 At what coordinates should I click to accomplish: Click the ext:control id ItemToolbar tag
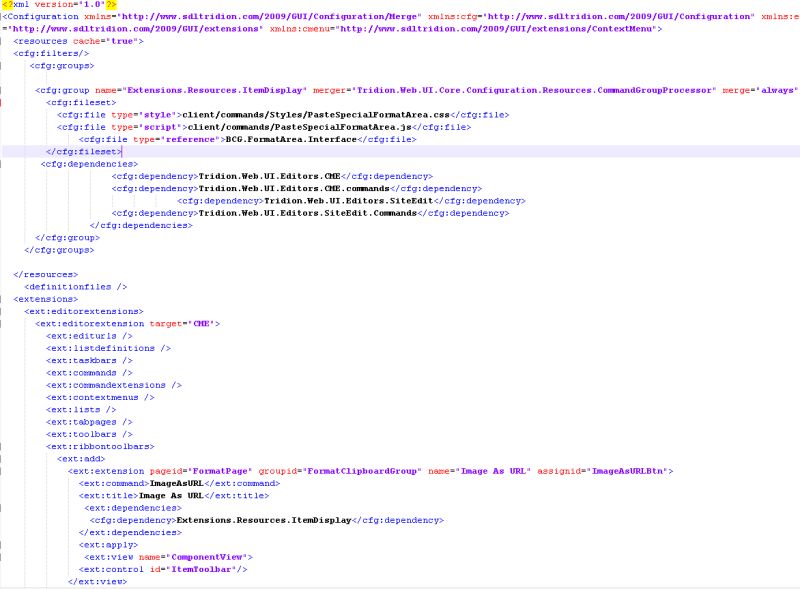click(x=163, y=569)
